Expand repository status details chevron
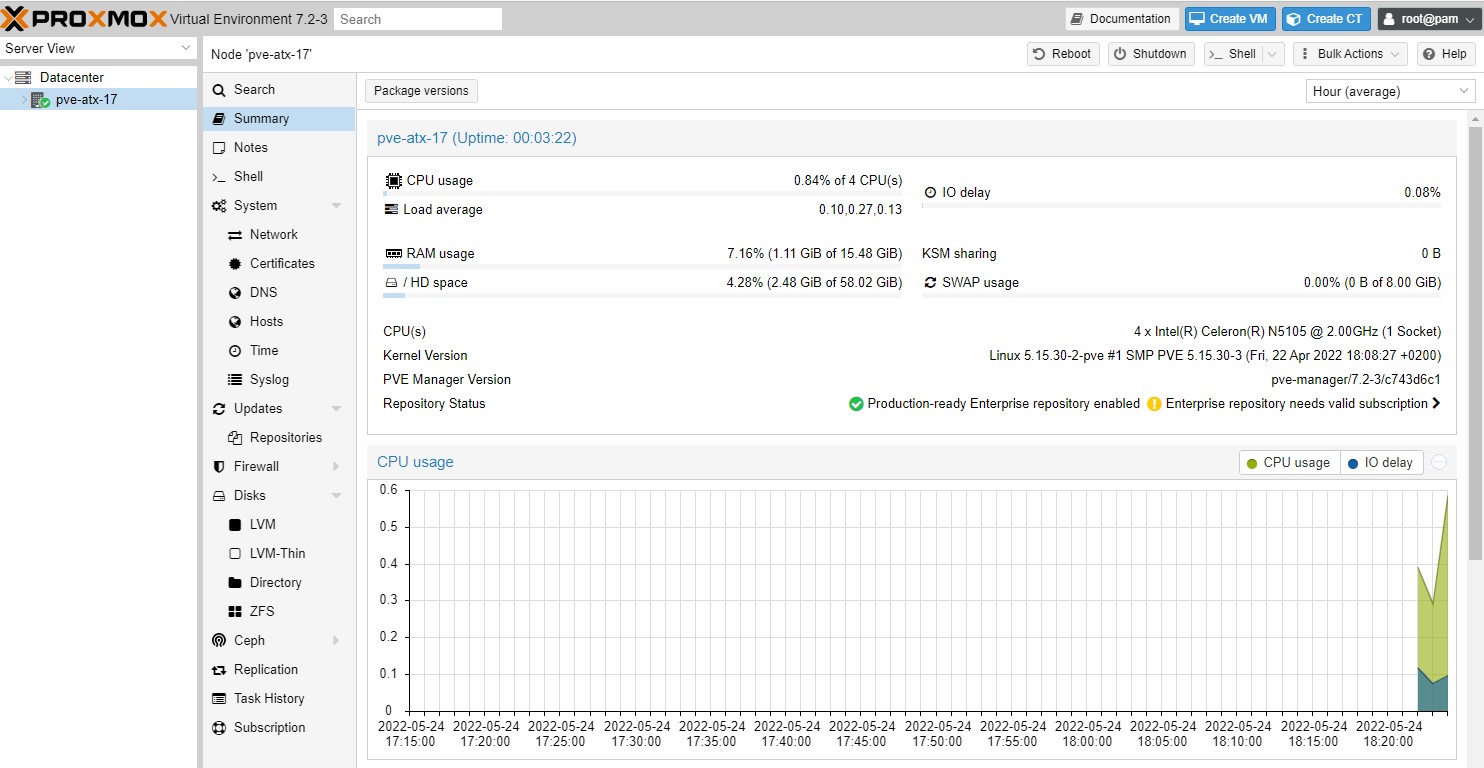 [x=1436, y=404]
